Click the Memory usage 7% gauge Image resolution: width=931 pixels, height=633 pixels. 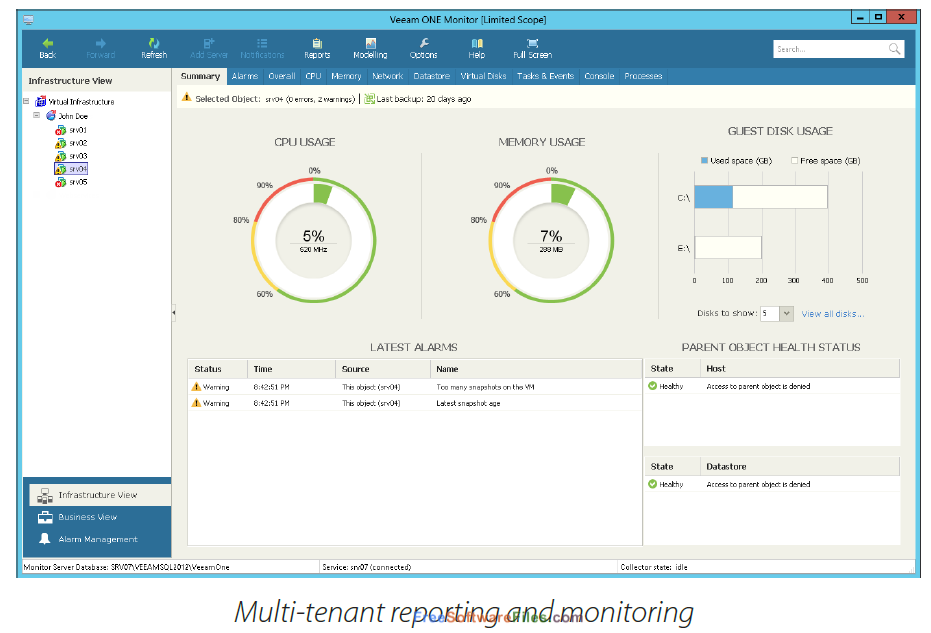[x=551, y=240]
